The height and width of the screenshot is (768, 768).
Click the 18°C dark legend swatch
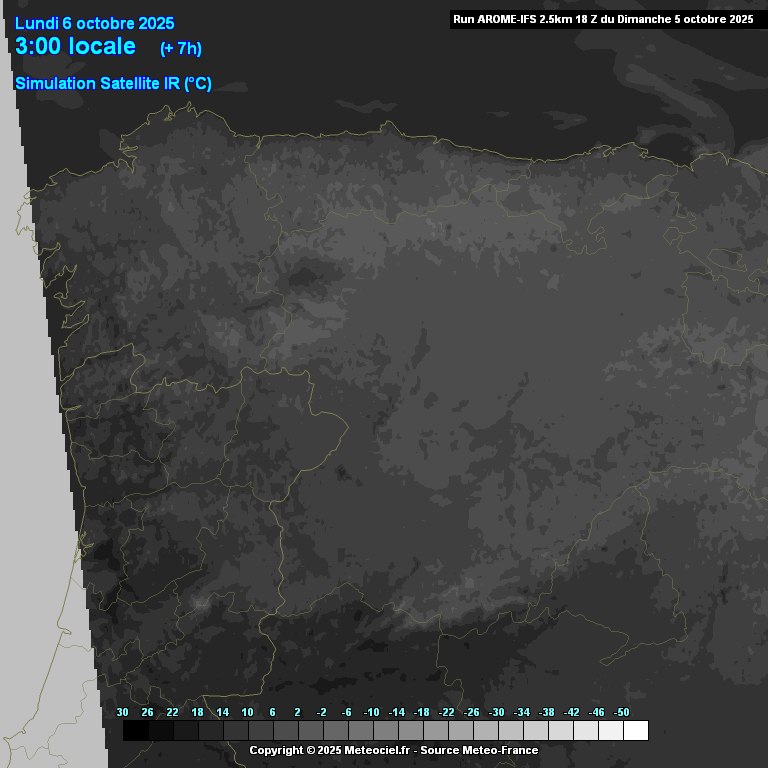[210, 730]
